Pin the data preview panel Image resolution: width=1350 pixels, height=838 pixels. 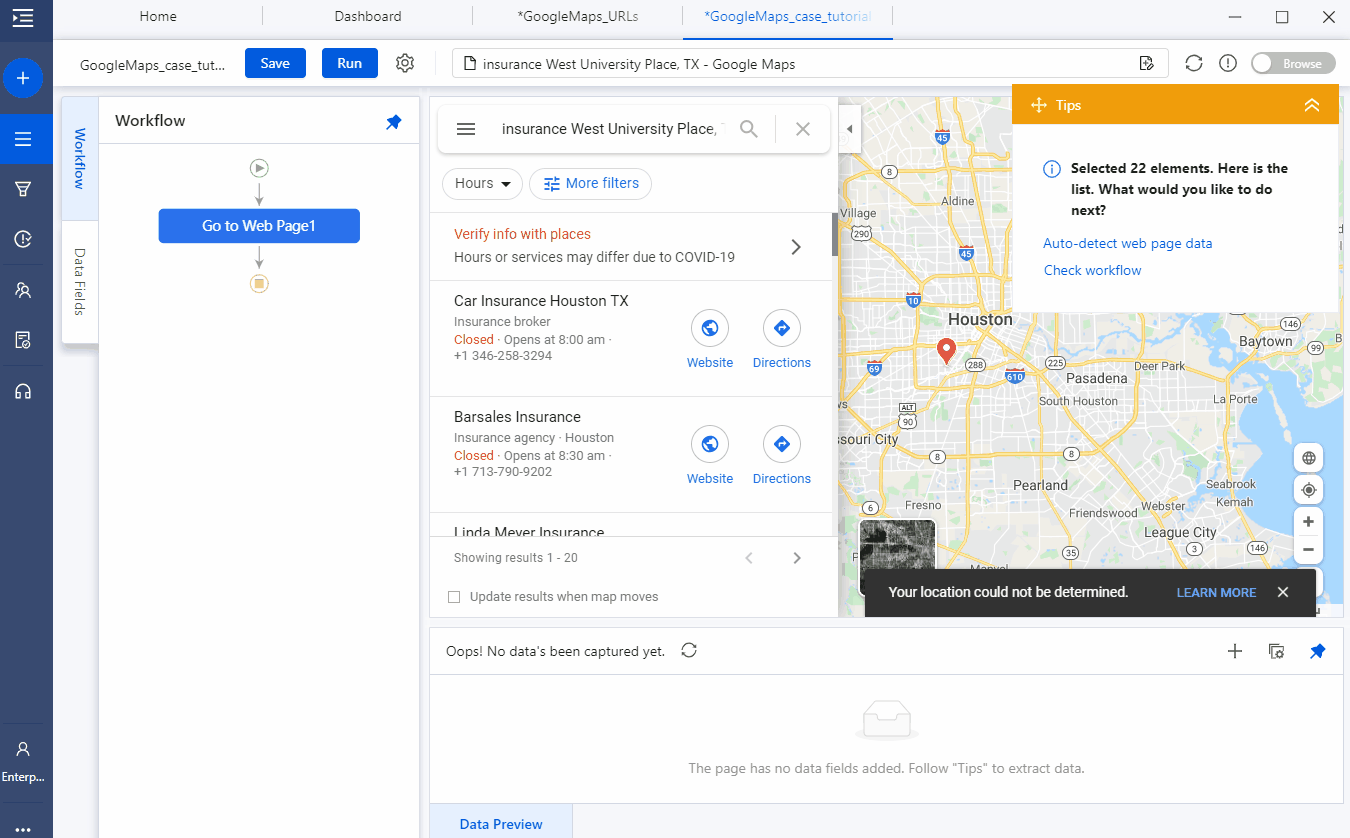point(1318,651)
